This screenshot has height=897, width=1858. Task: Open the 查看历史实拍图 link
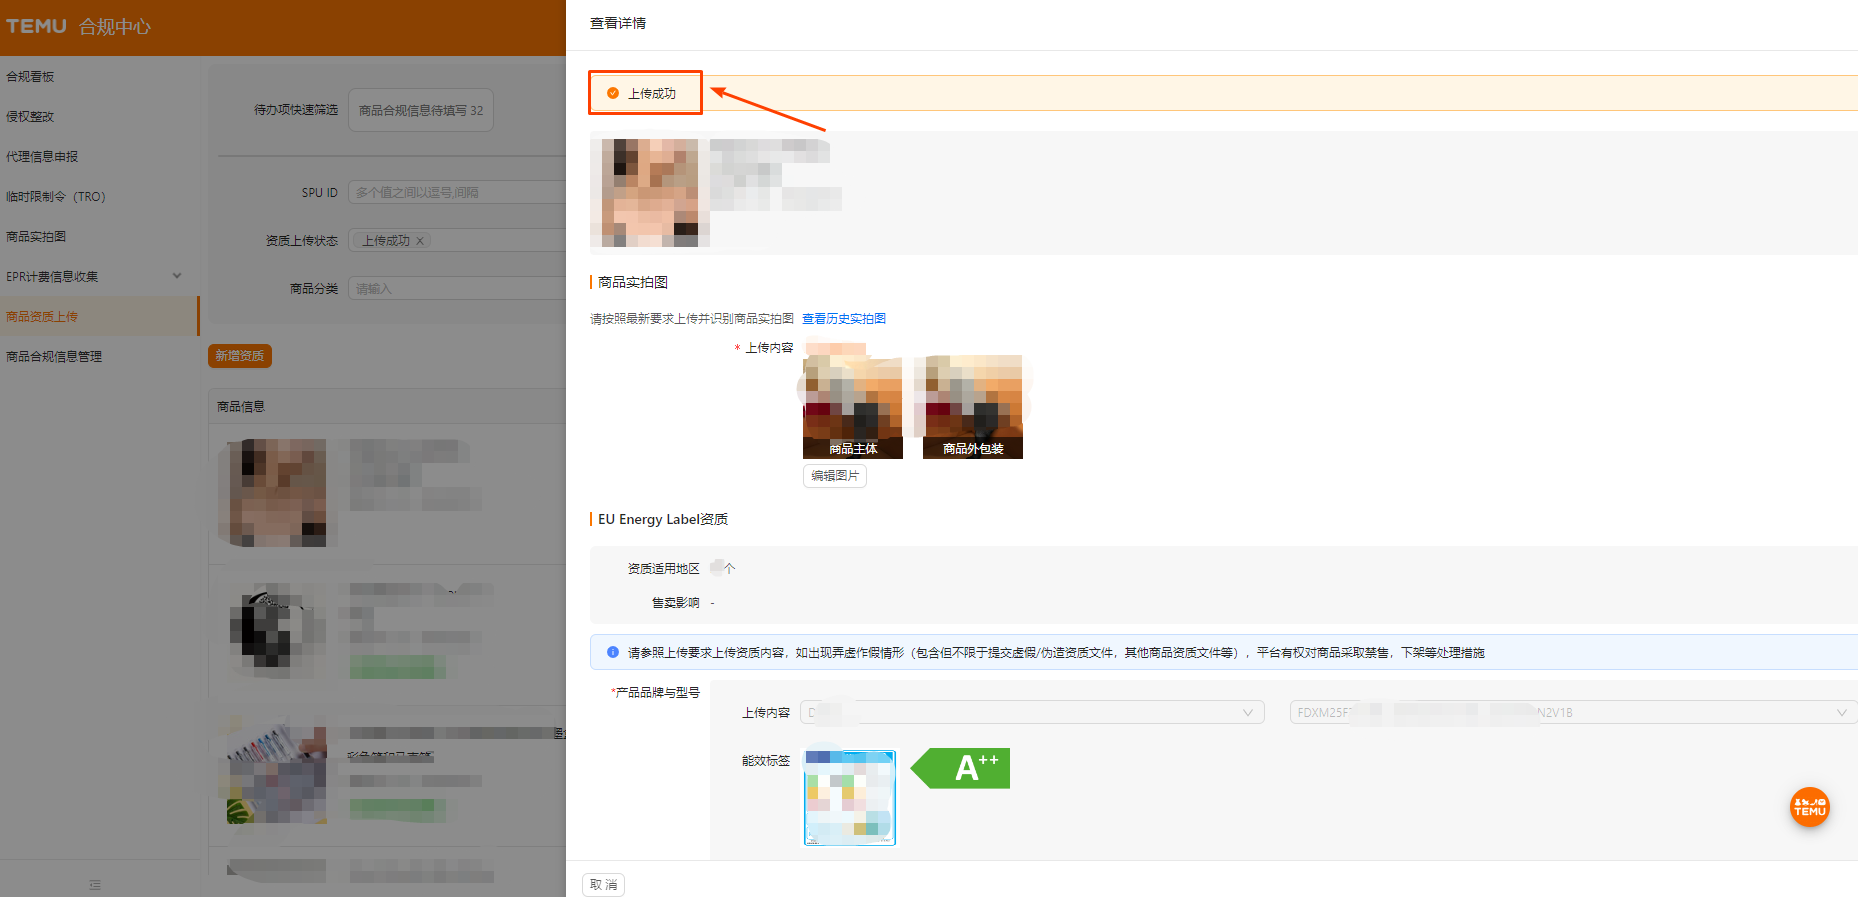(x=843, y=319)
